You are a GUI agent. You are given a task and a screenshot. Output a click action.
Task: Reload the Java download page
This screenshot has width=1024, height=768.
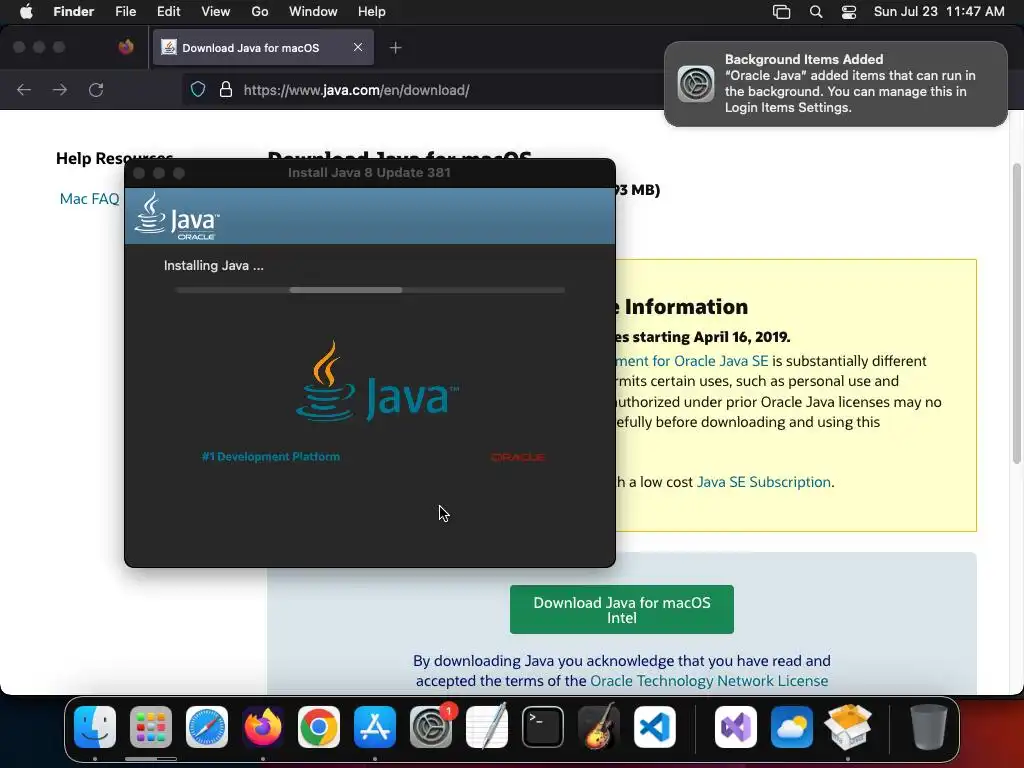(x=96, y=89)
